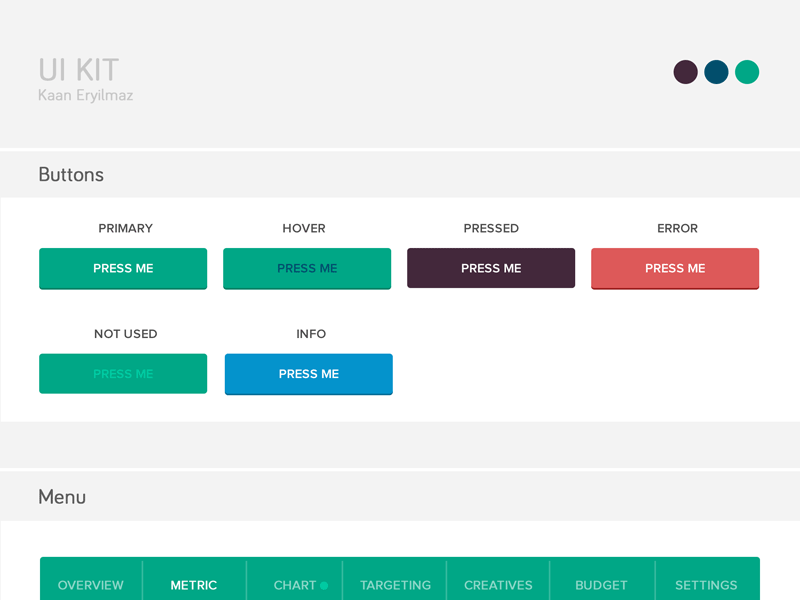Click the UI KIT title
Image resolution: width=800 pixels, height=600 pixels.
coord(76,70)
